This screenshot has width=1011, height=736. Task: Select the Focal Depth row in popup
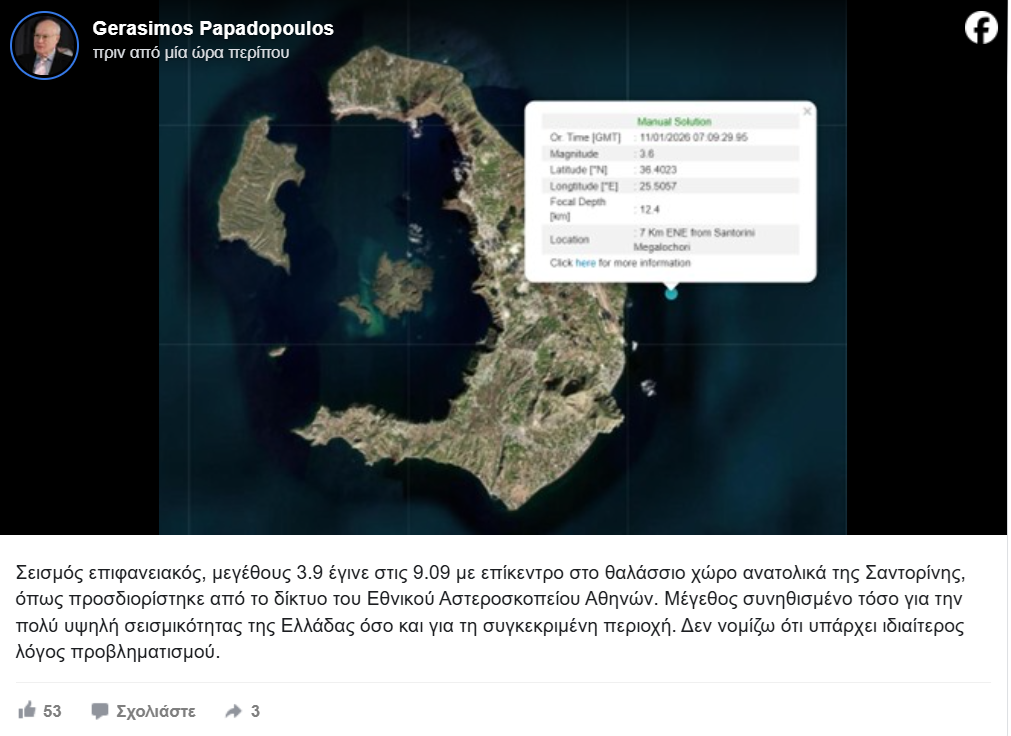pyautogui.click(x=670, y=208)
